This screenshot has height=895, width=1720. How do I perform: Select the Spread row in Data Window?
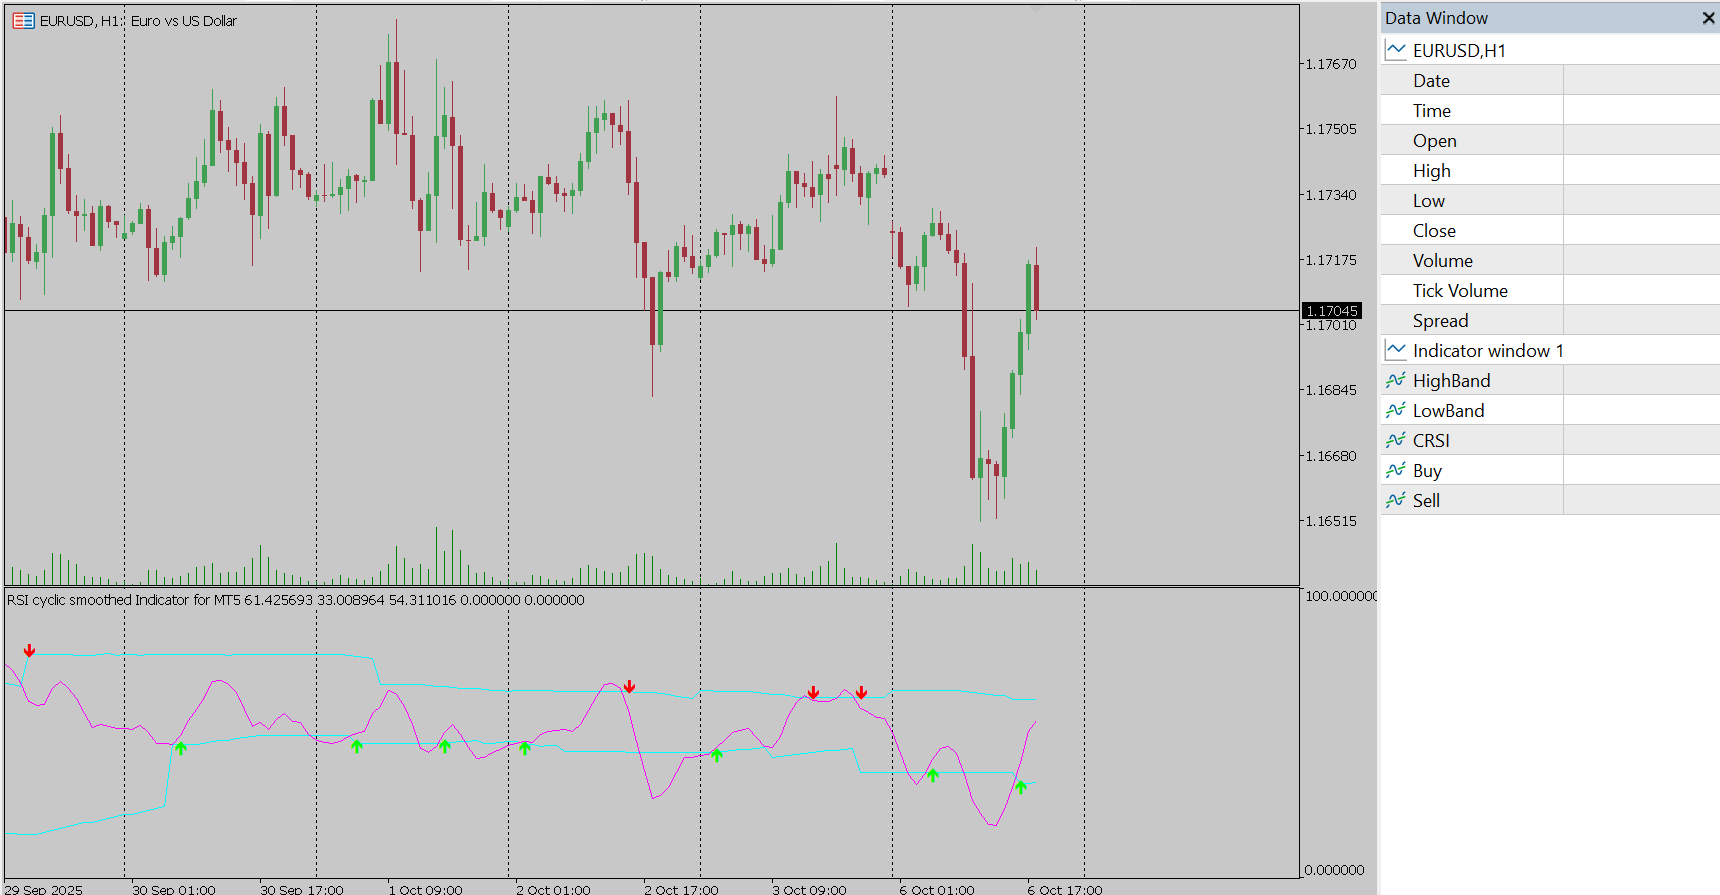pos(1550,320)
